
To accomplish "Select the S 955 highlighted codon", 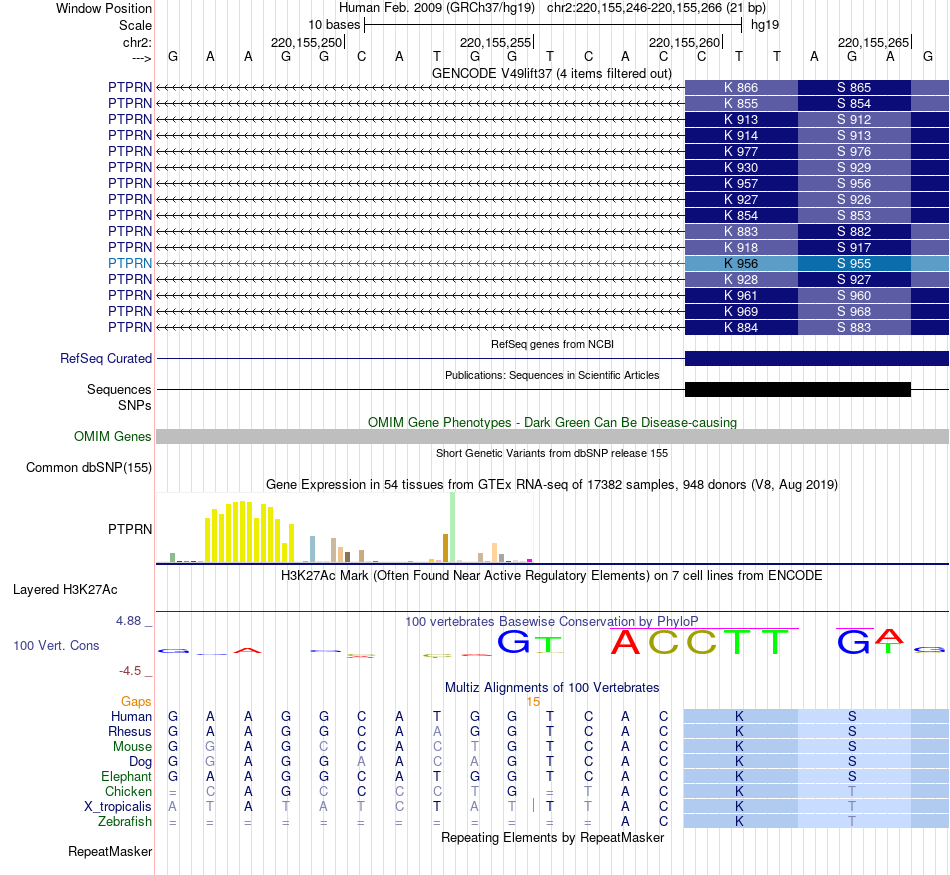I will tap(854, 264).
